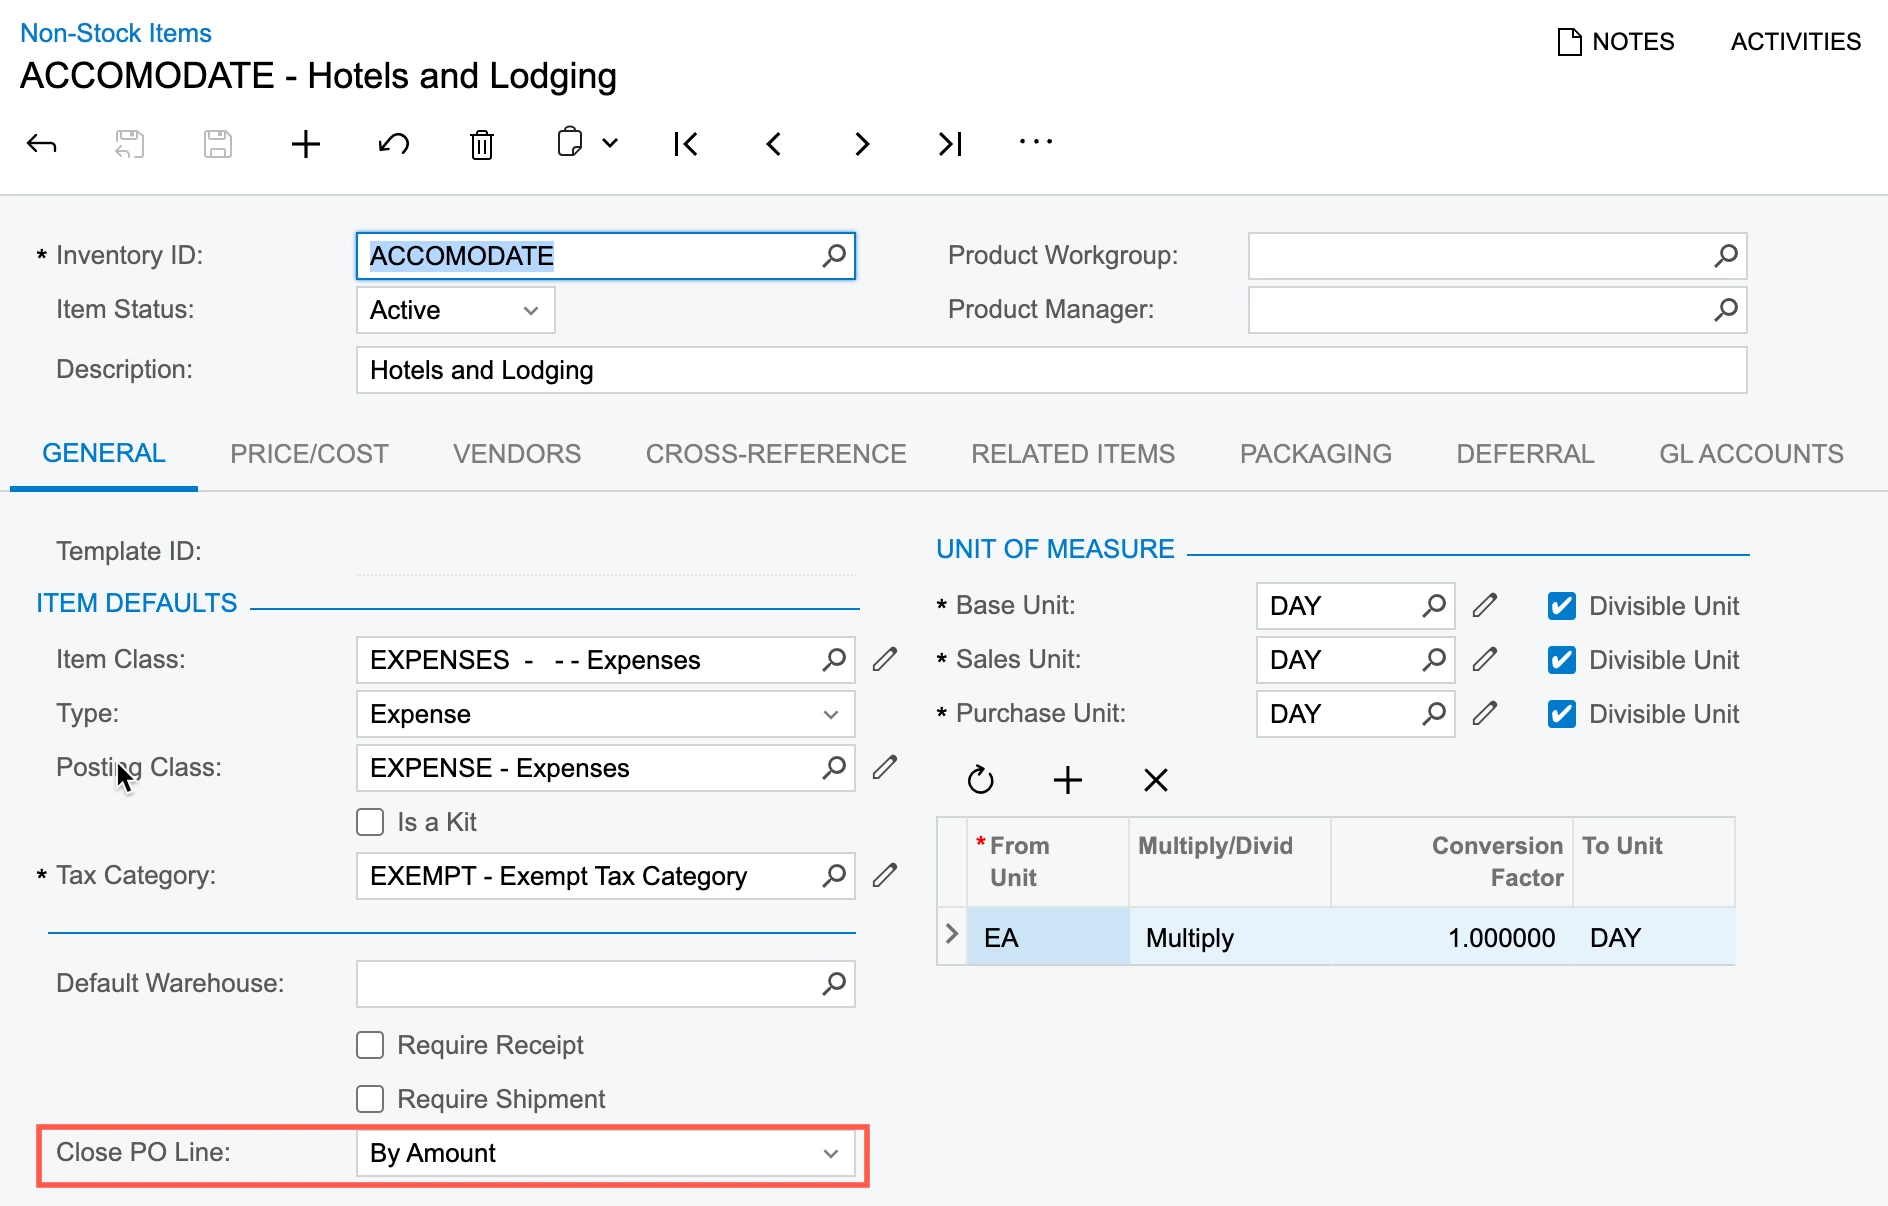Open the GL ACCOUNTS tab

point(1751,454)
